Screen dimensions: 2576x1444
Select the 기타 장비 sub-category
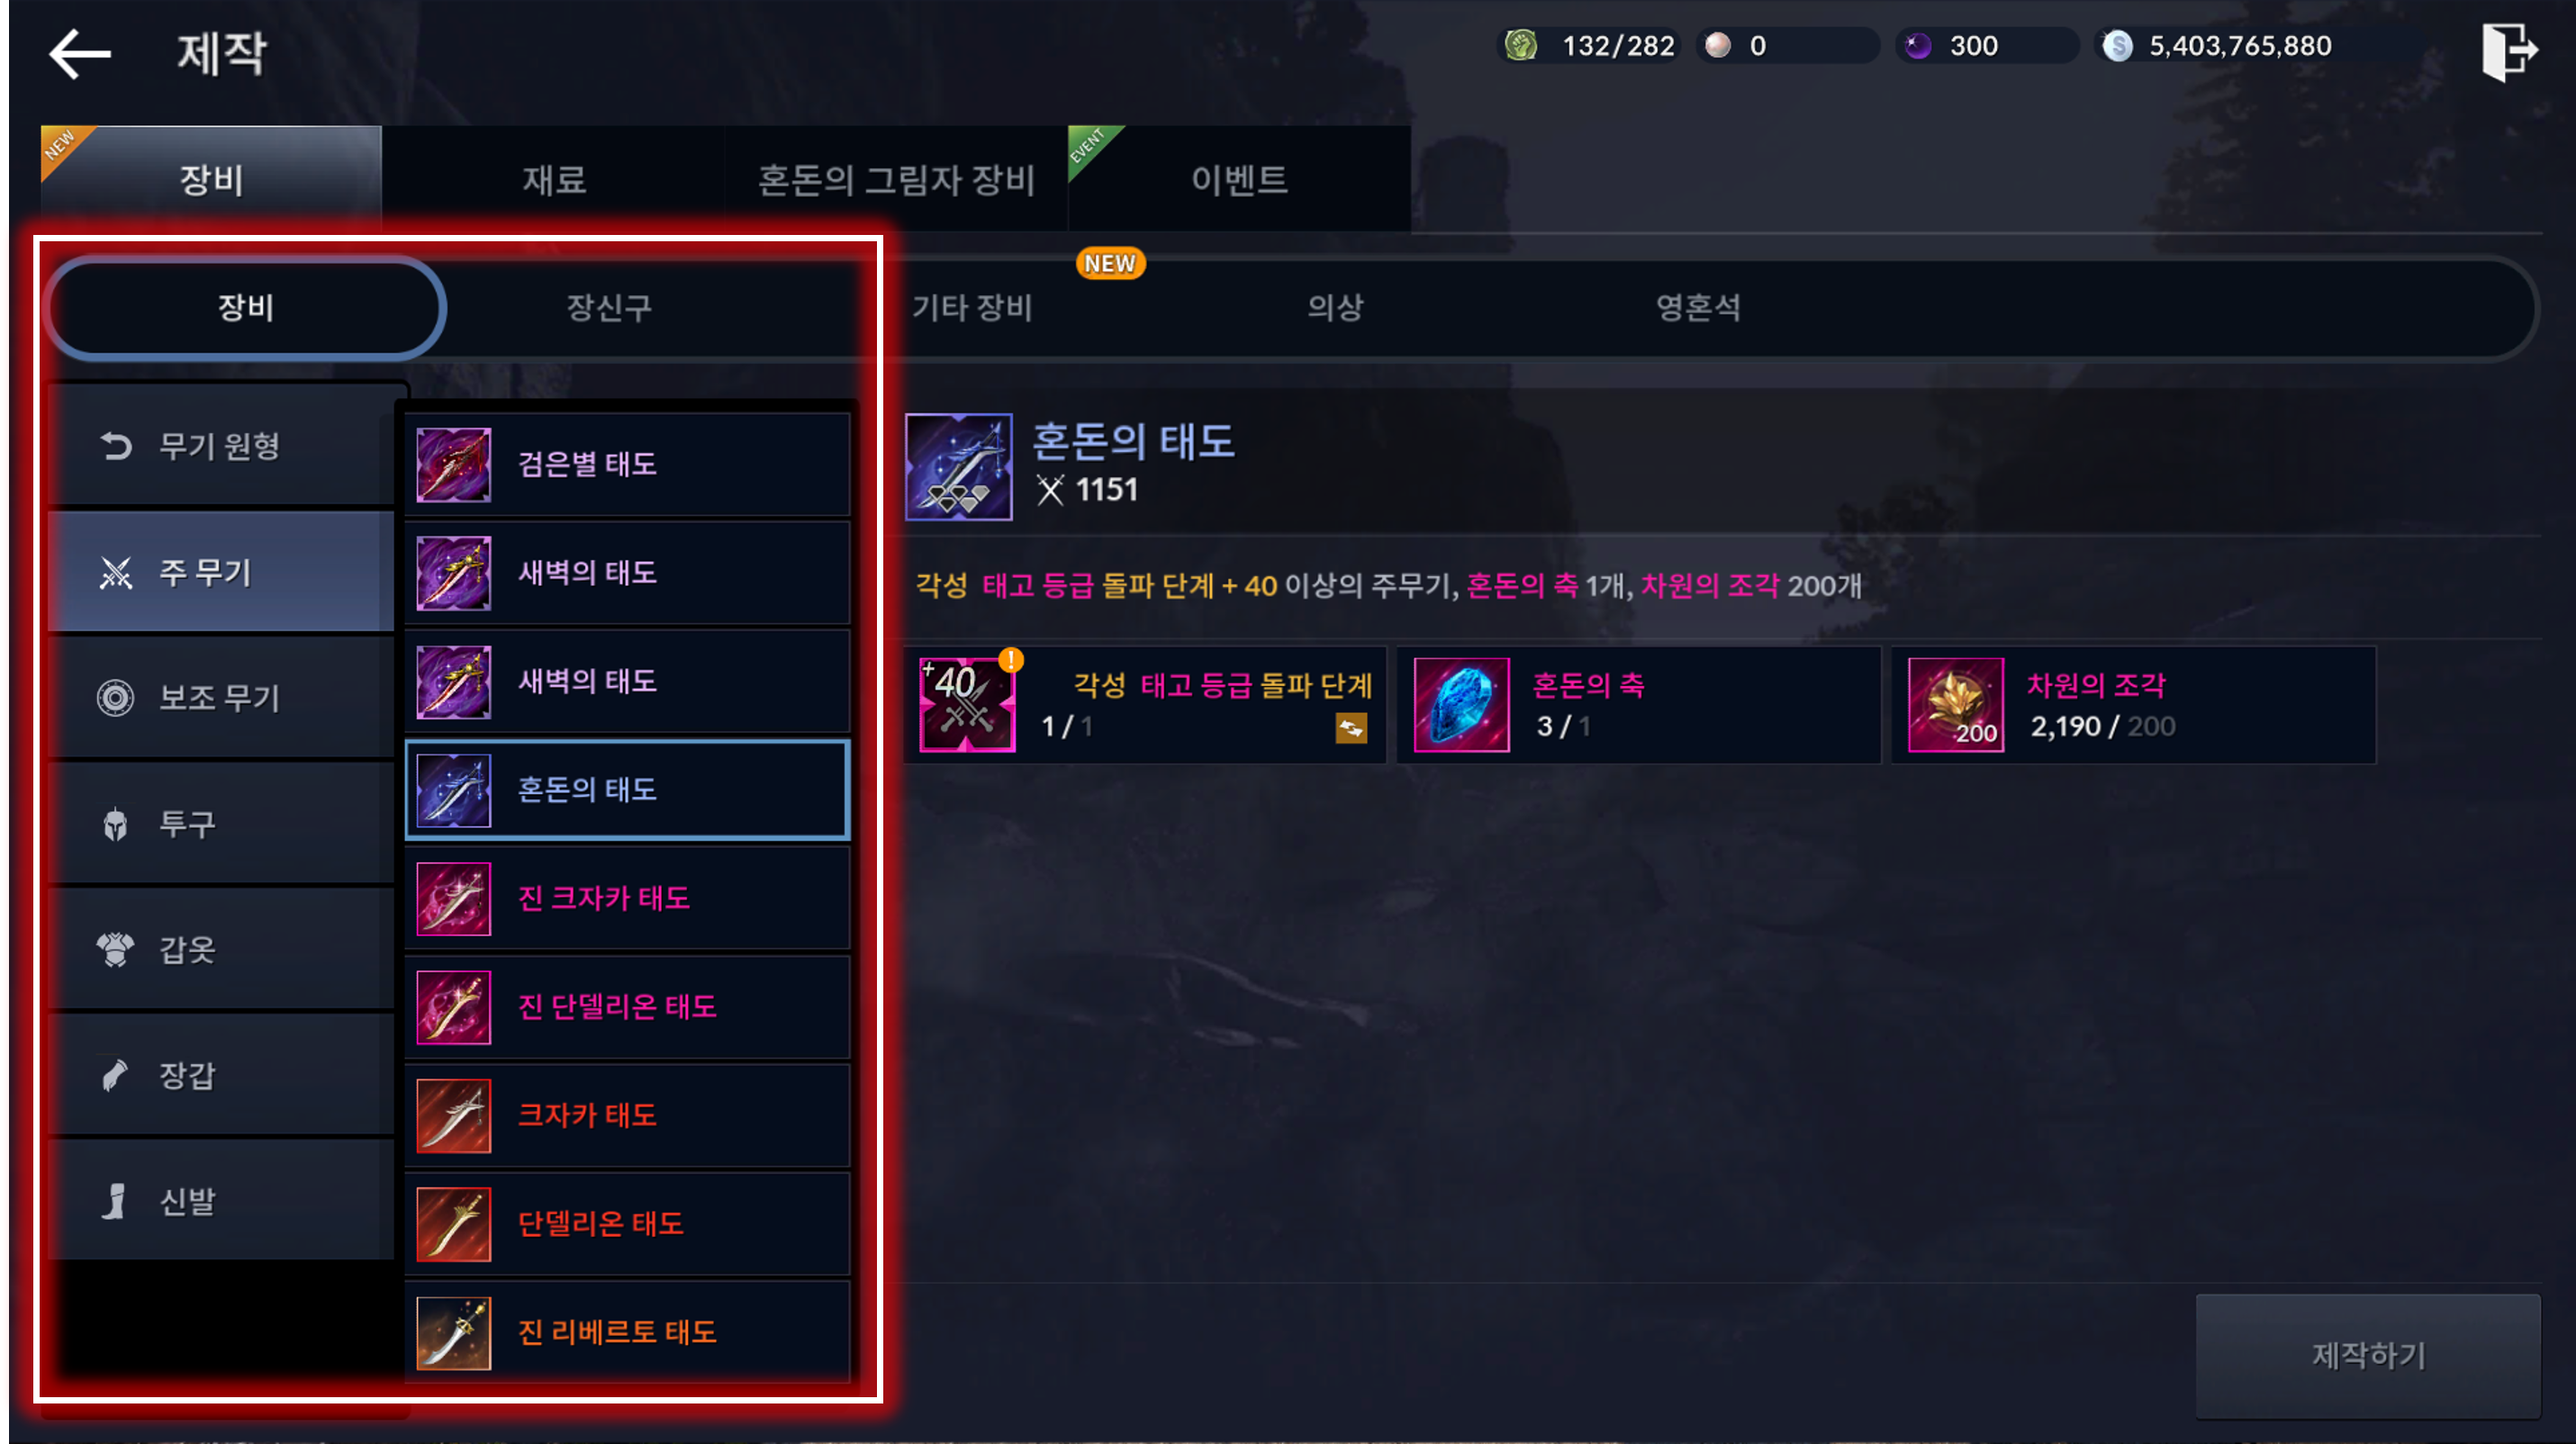click(x=971, y=307)
